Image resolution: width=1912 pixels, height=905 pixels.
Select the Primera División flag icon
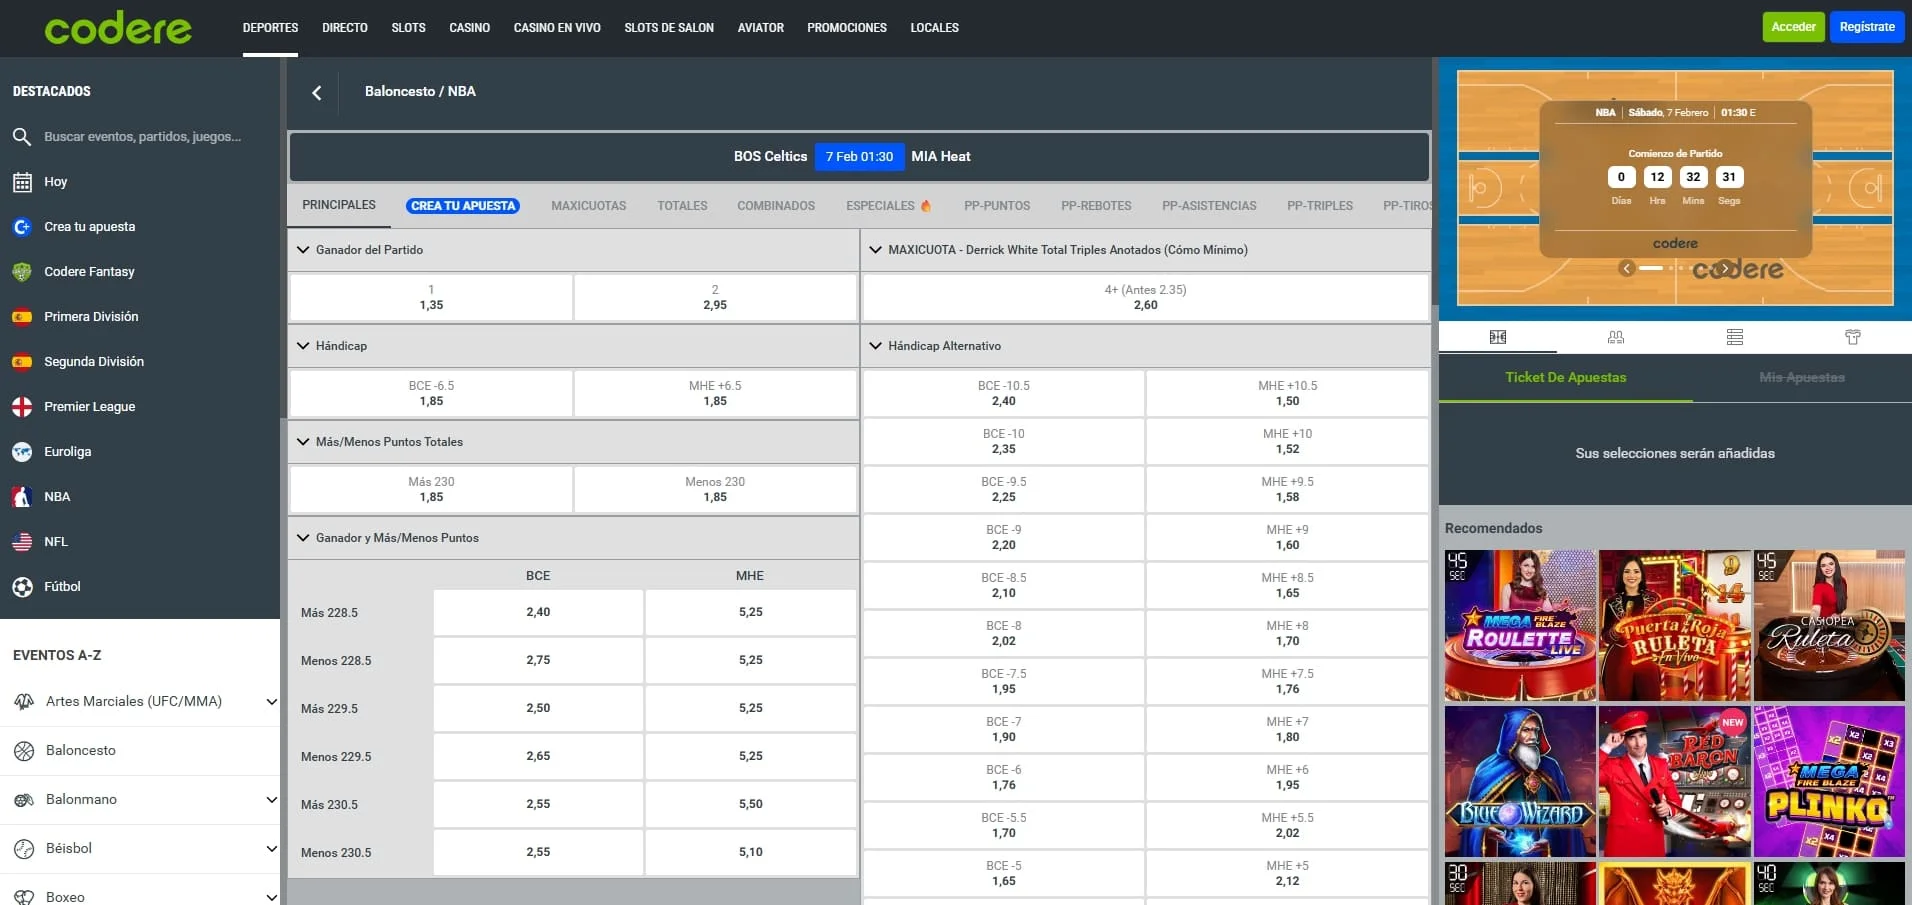(x=22, y=317)
